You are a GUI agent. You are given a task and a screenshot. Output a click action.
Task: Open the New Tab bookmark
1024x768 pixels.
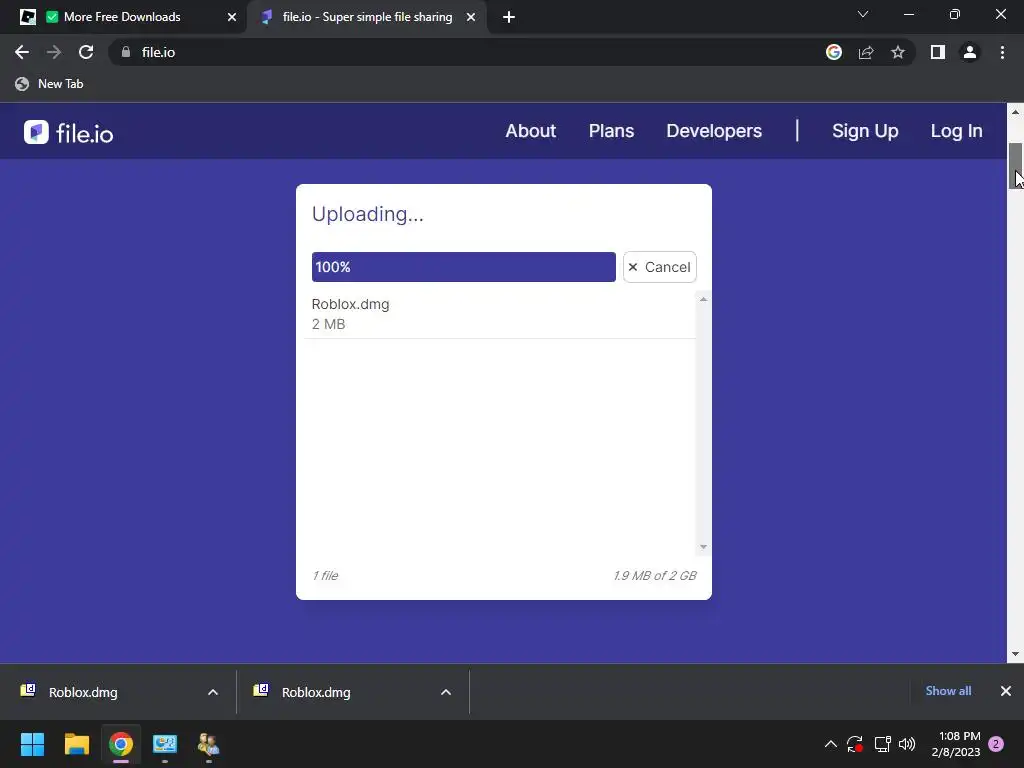[x=50, y=84]
